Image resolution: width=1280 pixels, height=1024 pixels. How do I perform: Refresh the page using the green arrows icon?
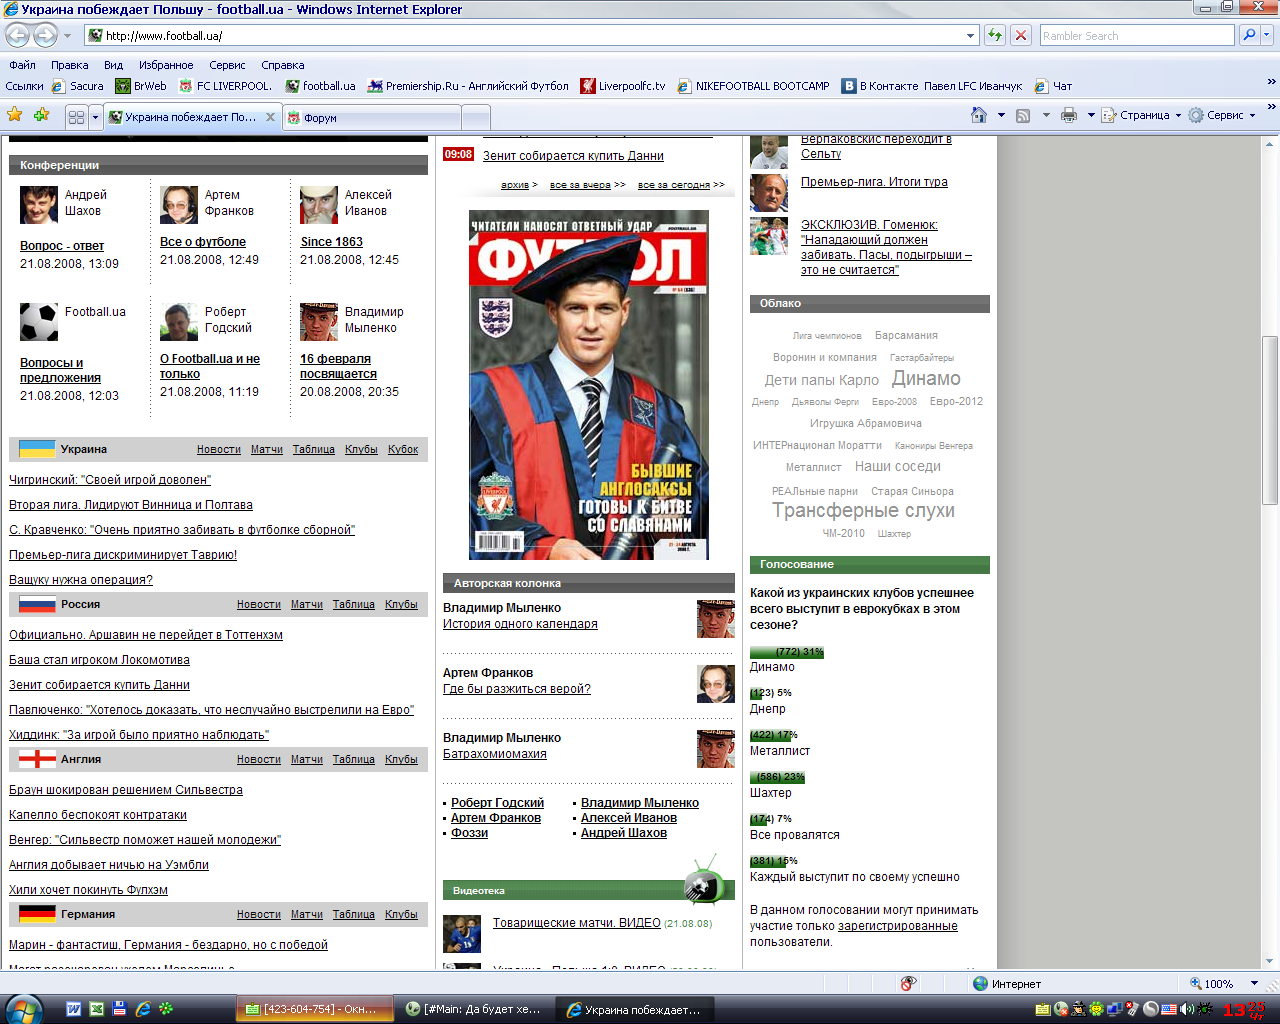995,35
